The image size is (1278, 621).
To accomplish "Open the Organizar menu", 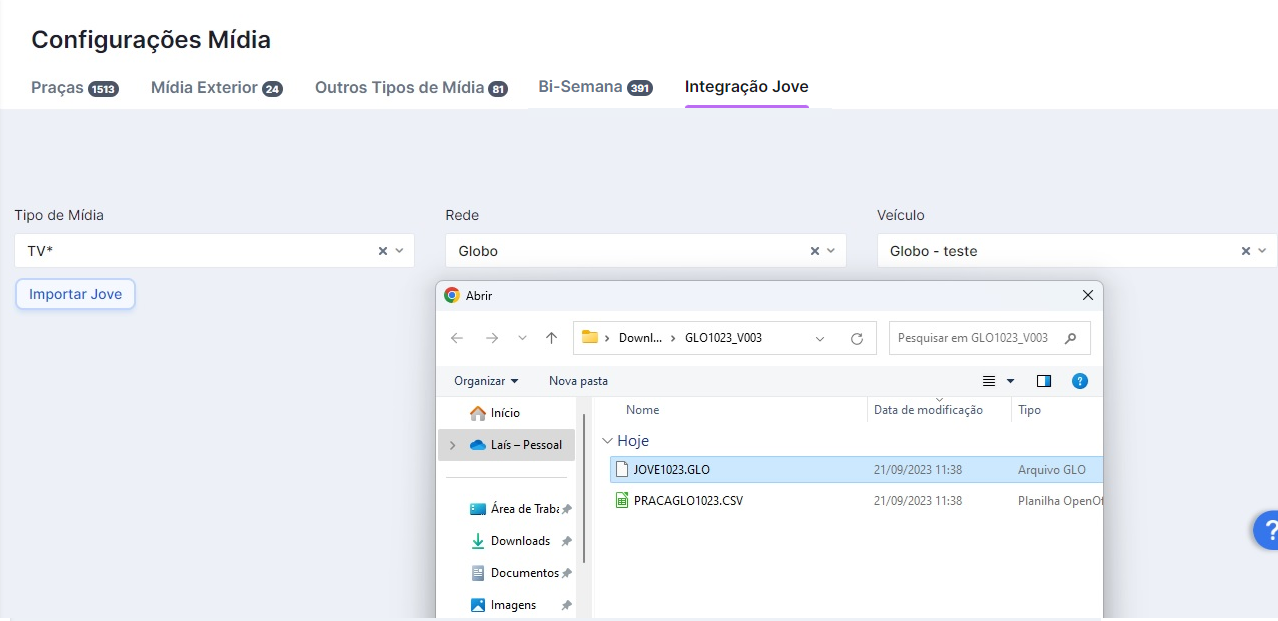I will [486, 381].
